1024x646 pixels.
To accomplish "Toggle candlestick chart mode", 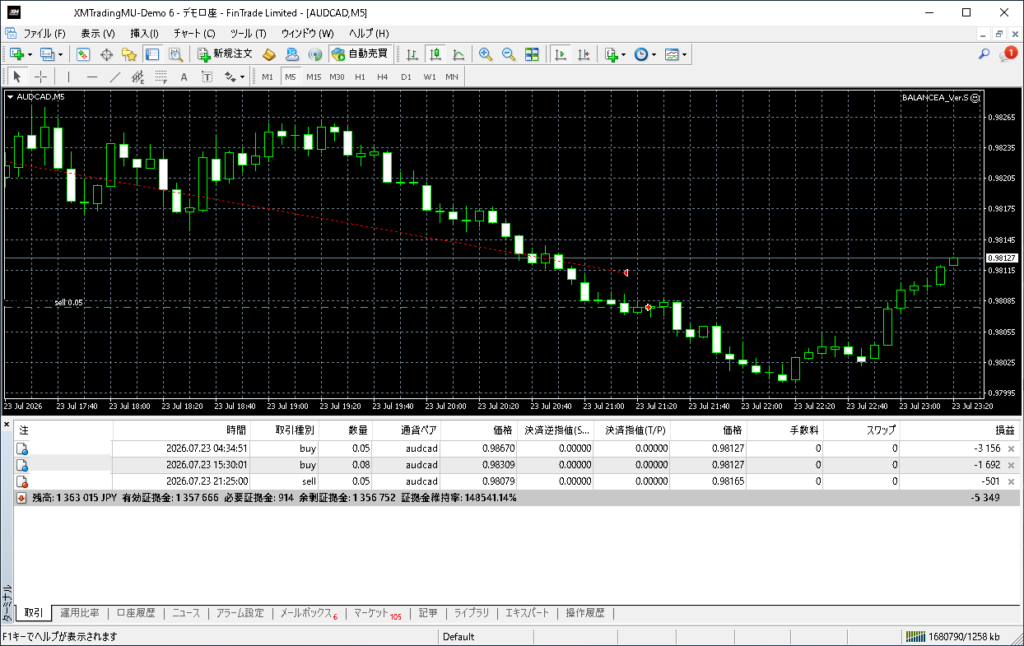I will 436,54.
